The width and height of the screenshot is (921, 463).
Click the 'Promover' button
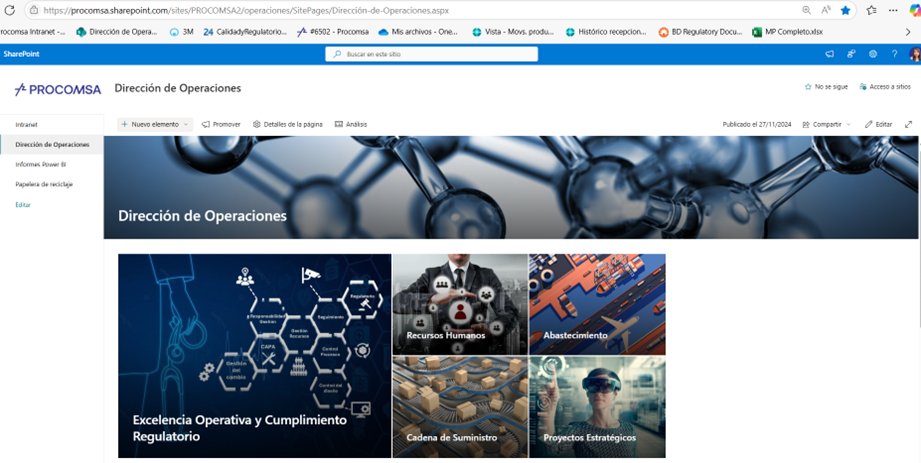tap(221, 124)
